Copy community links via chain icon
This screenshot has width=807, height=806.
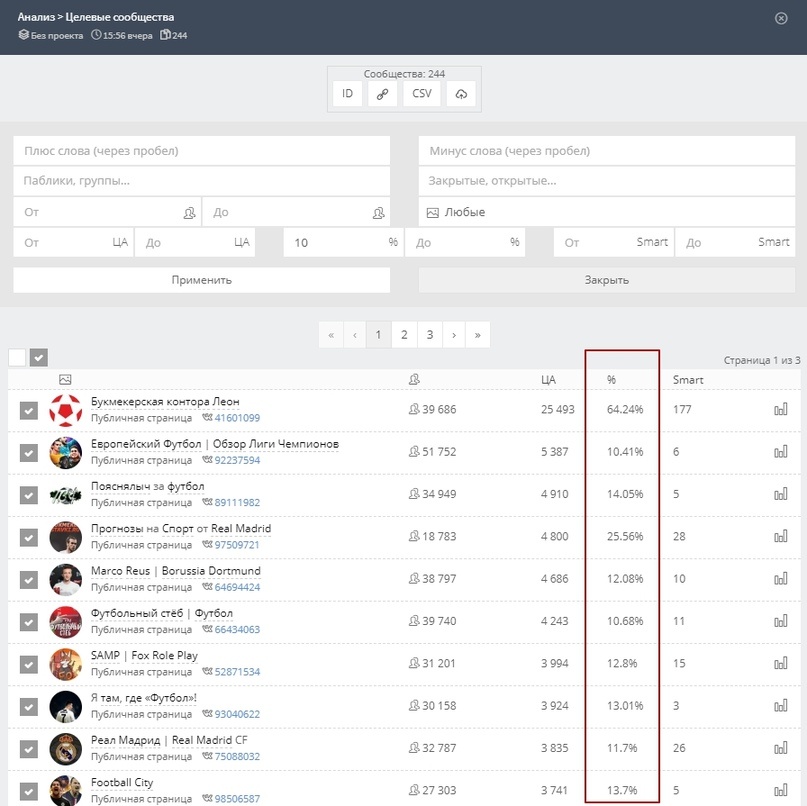[x=382, y=94]
